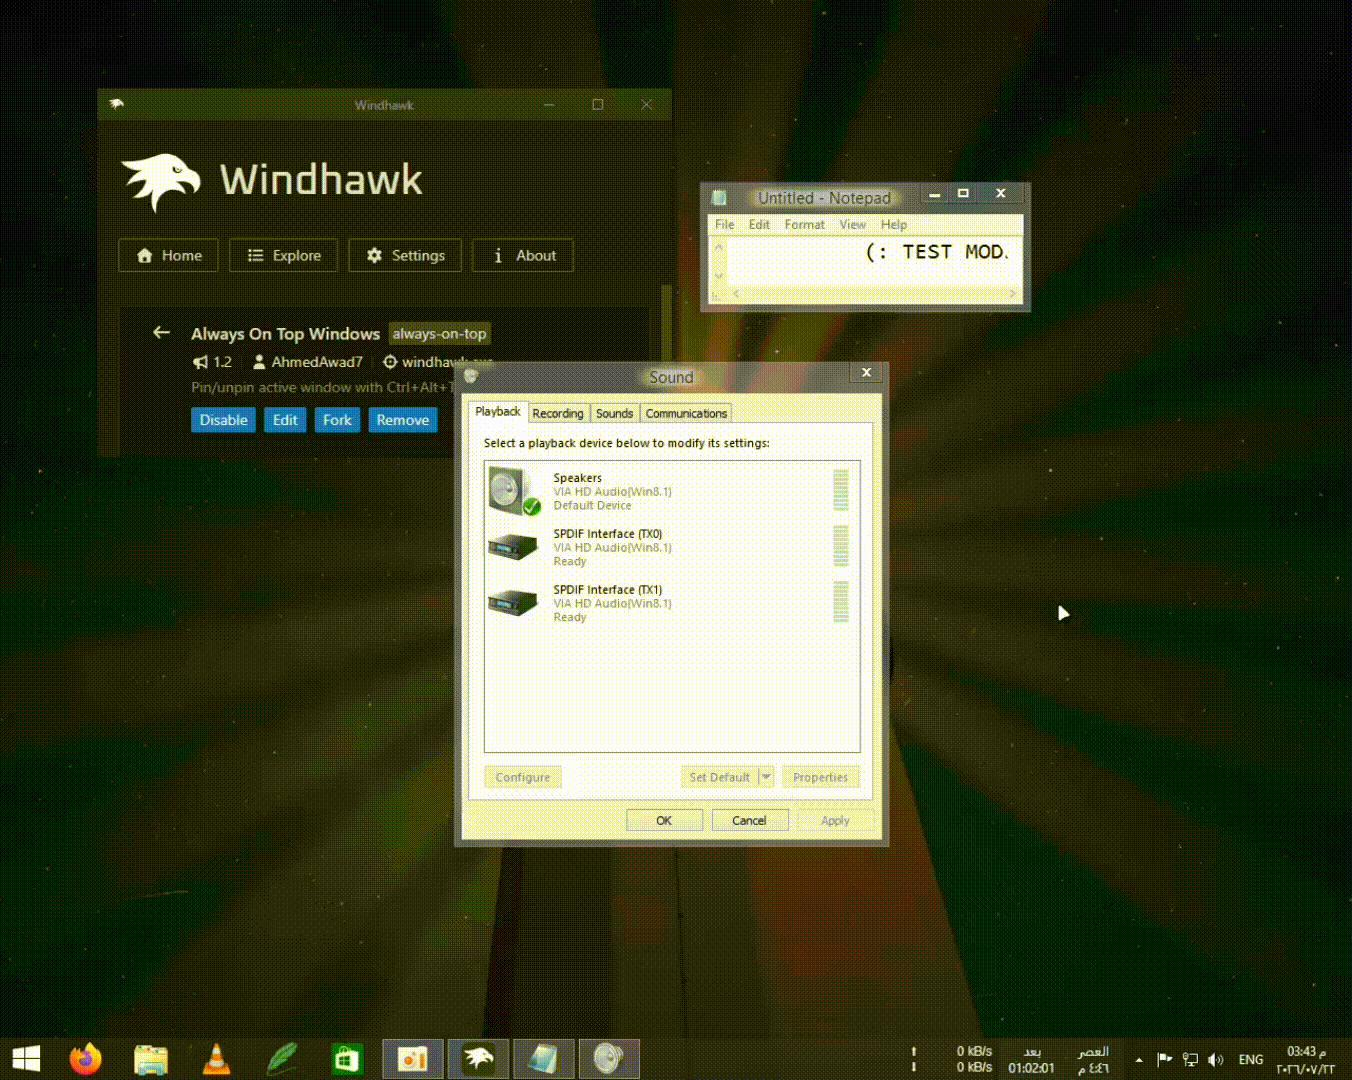Switch to Windhawk via taskbar button
The width and height of the screenshot is (1352, 1080).
pos(478,1059)
